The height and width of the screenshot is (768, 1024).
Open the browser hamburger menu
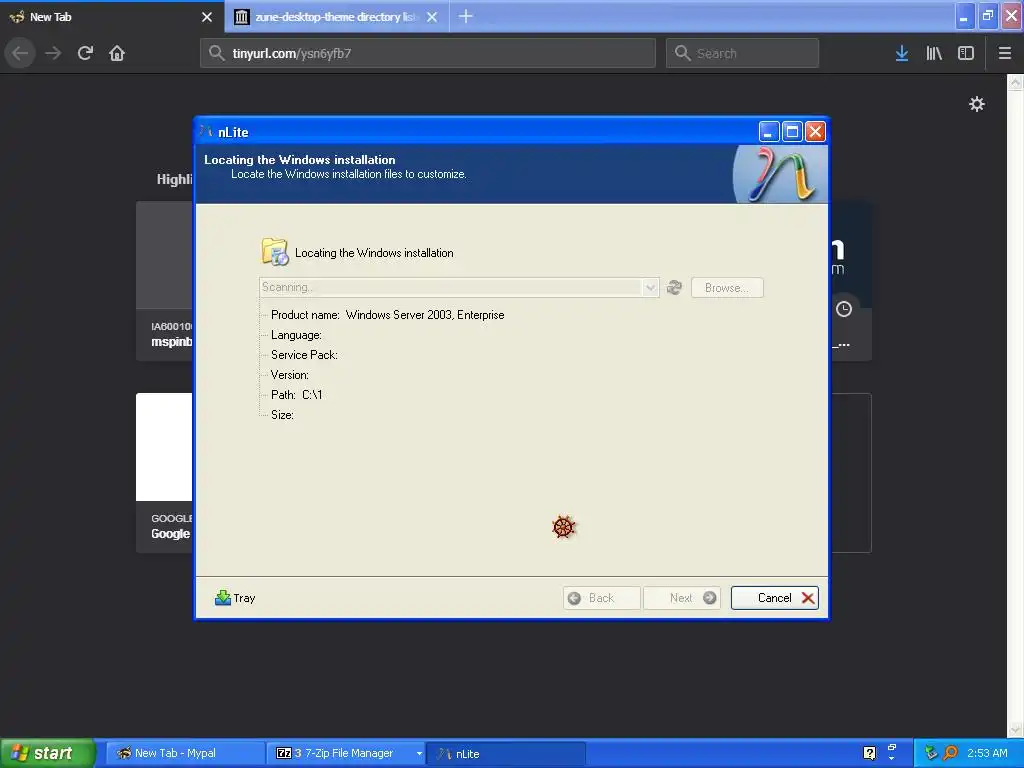(1004, 53)
